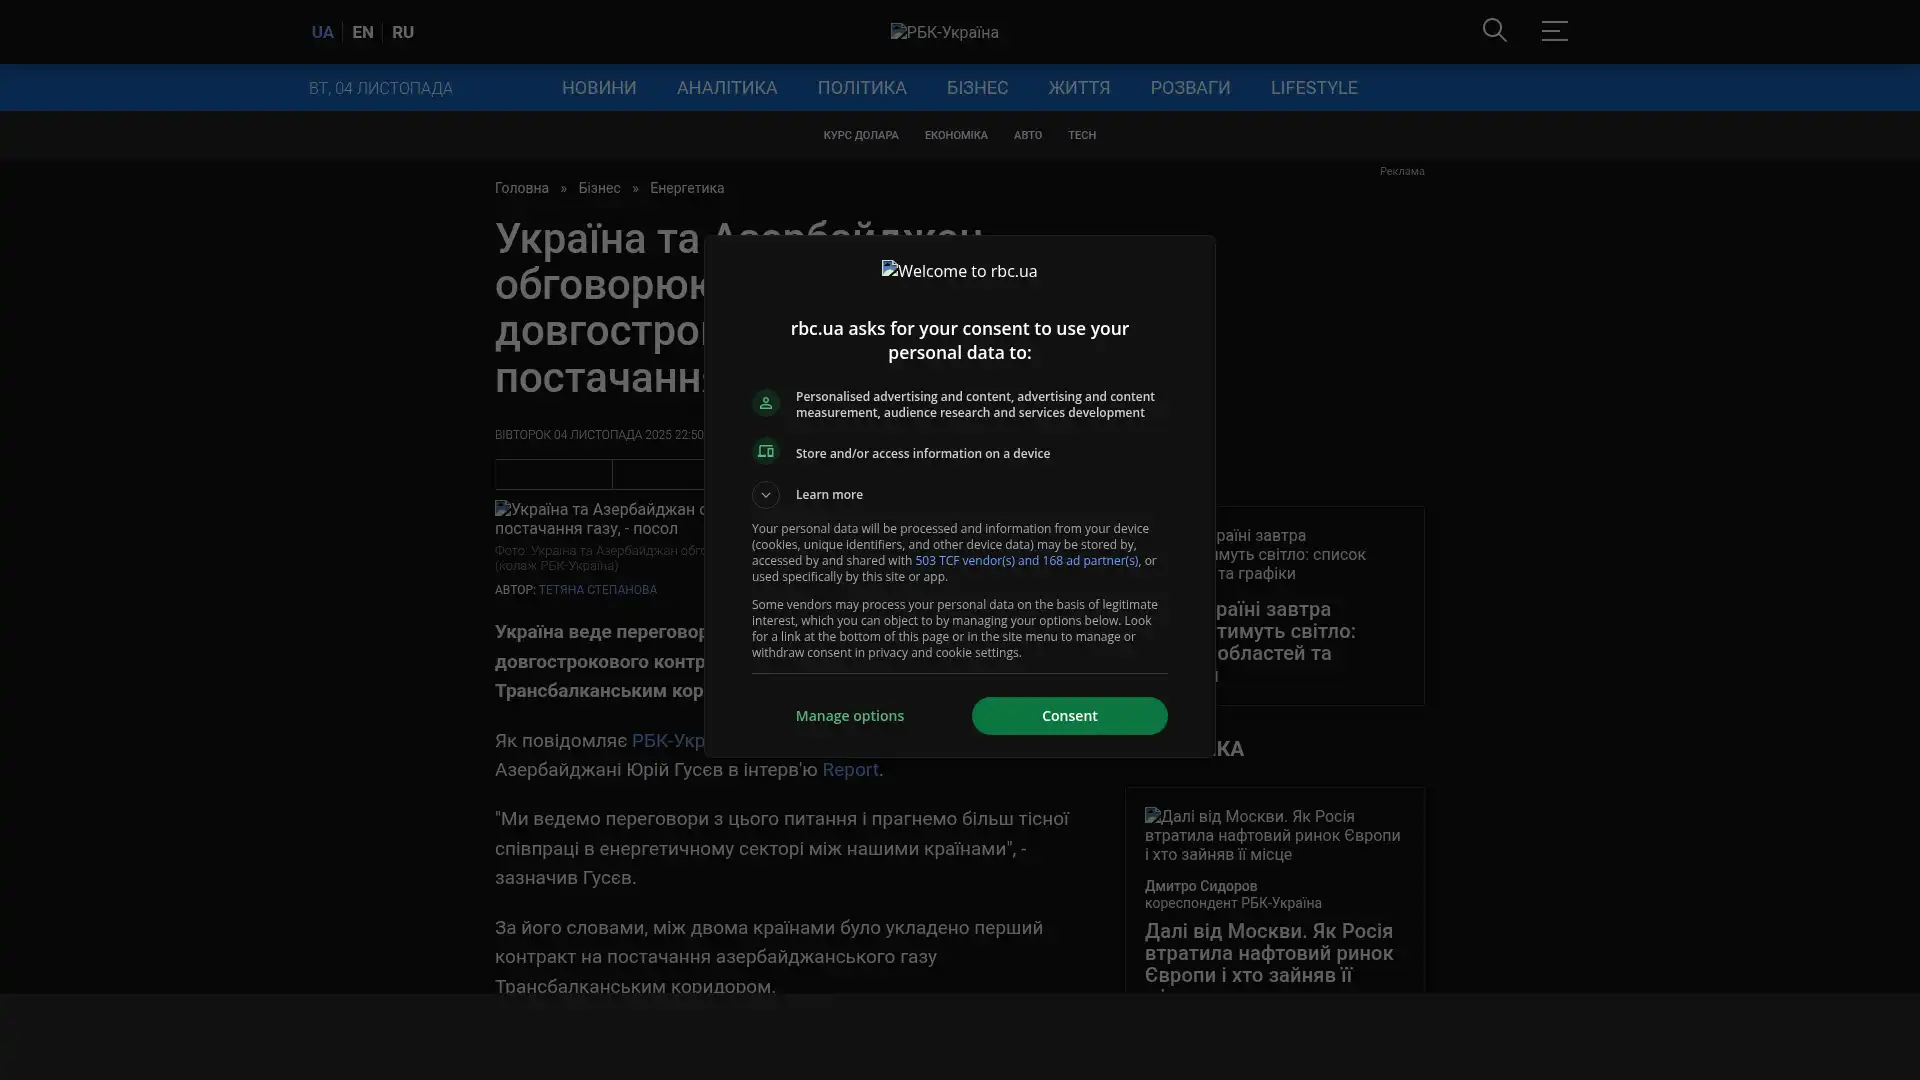Click the search magnifier icon in header
This screenshot has height=1080, width=1920.
[x=1494, y=31]
